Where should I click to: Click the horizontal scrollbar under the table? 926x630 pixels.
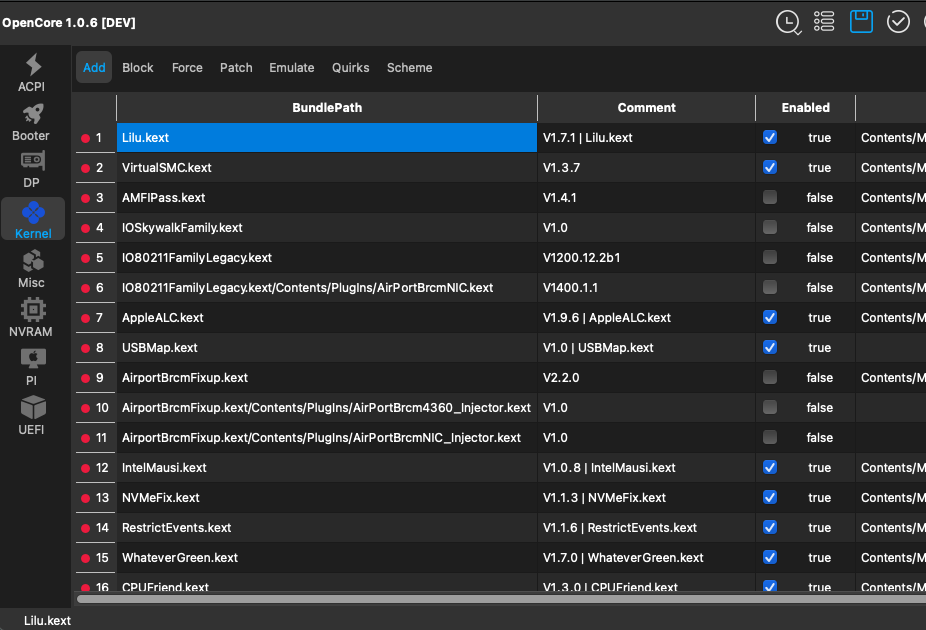(501, 599)
